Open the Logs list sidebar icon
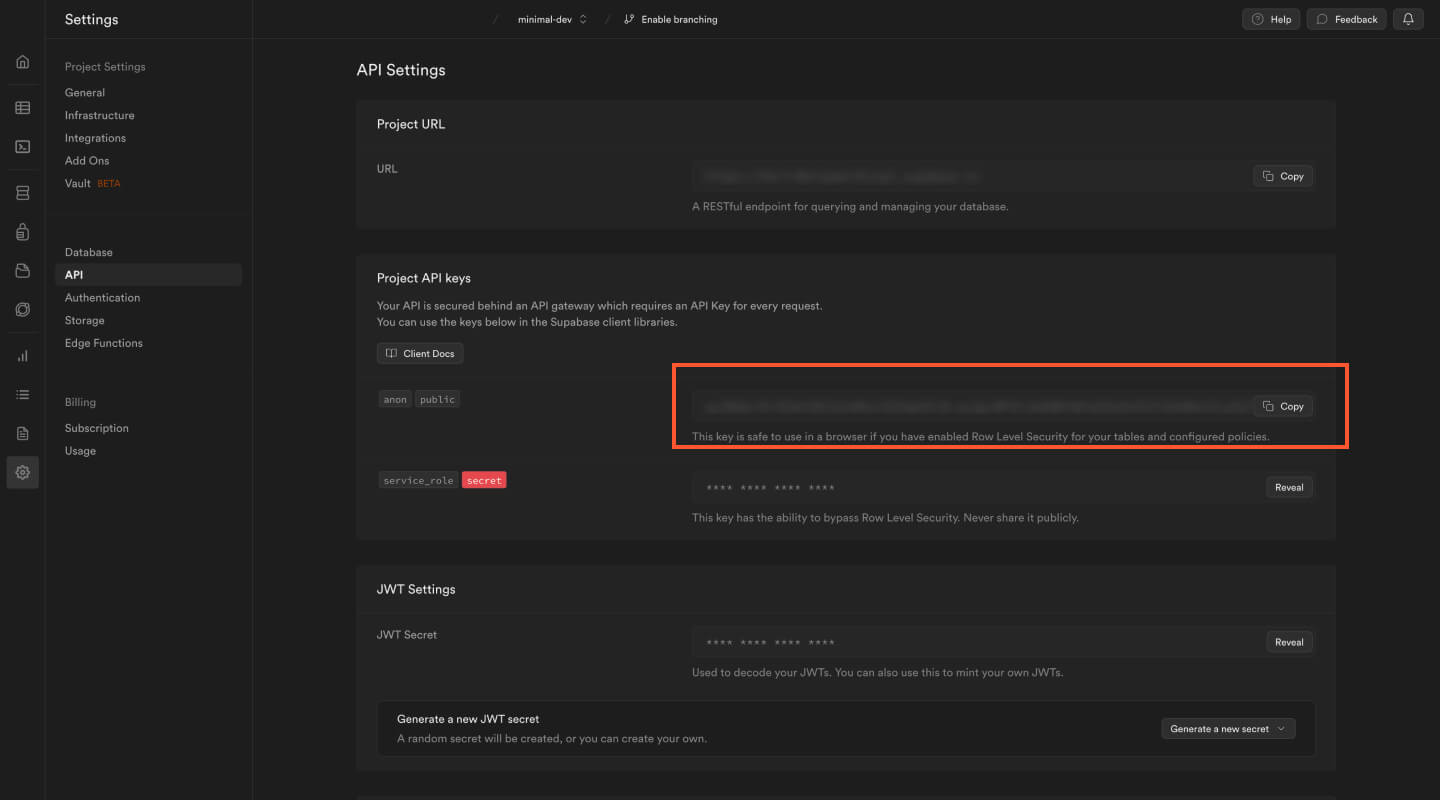Viewport: 1440px width, 800px height. click(x=22, y=395)
